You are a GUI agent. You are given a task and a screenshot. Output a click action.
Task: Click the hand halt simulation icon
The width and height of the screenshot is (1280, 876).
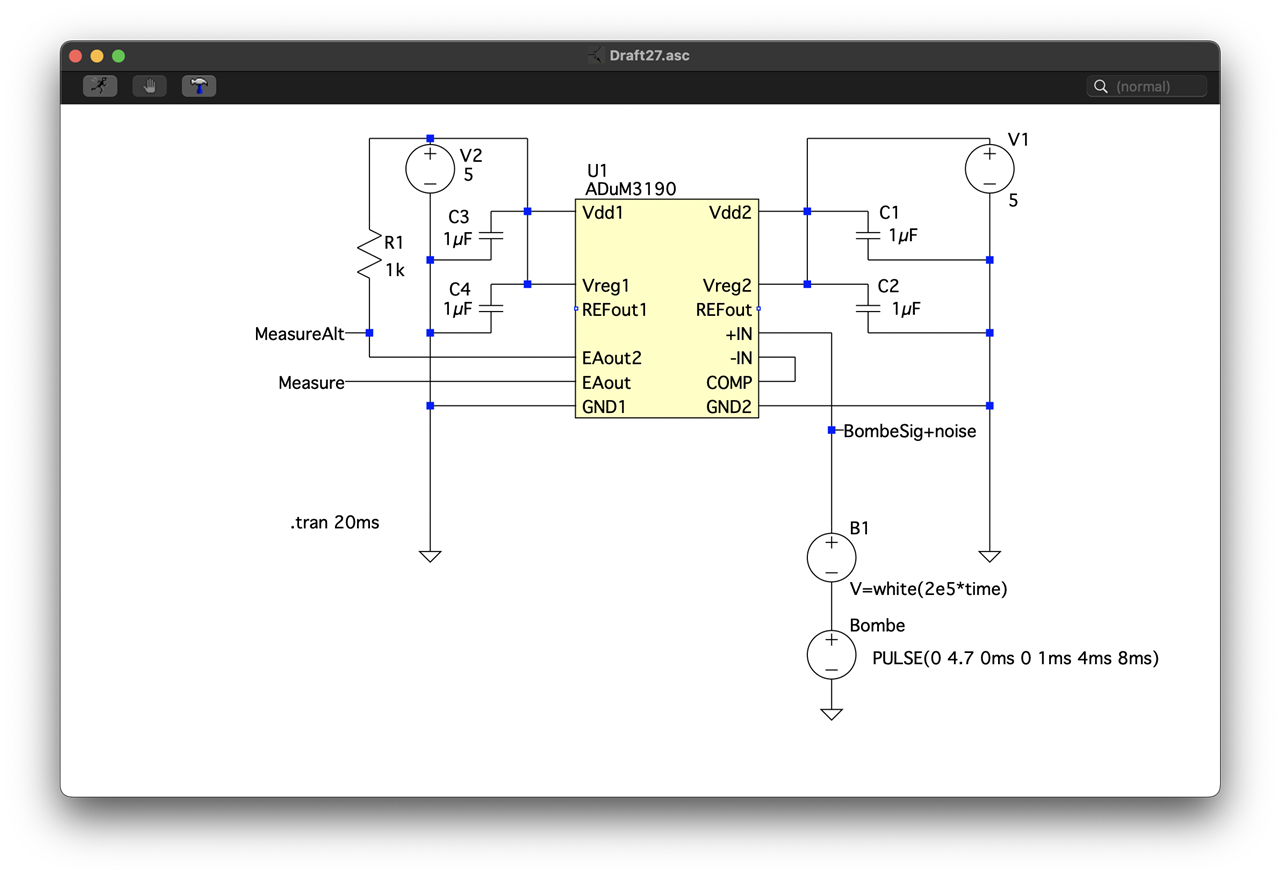pos(150,86)
